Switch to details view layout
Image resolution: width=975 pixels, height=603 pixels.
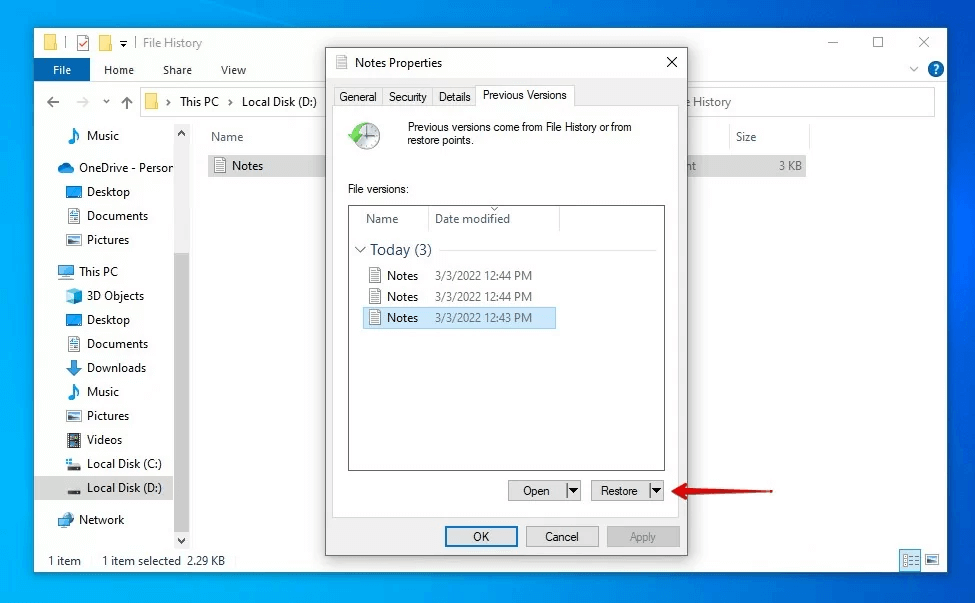click(x=910, y=560)
